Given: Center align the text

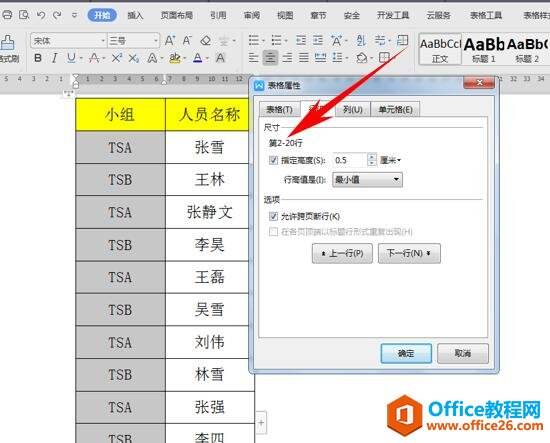Looking at the screenshot, I should [x=270, y=58].
